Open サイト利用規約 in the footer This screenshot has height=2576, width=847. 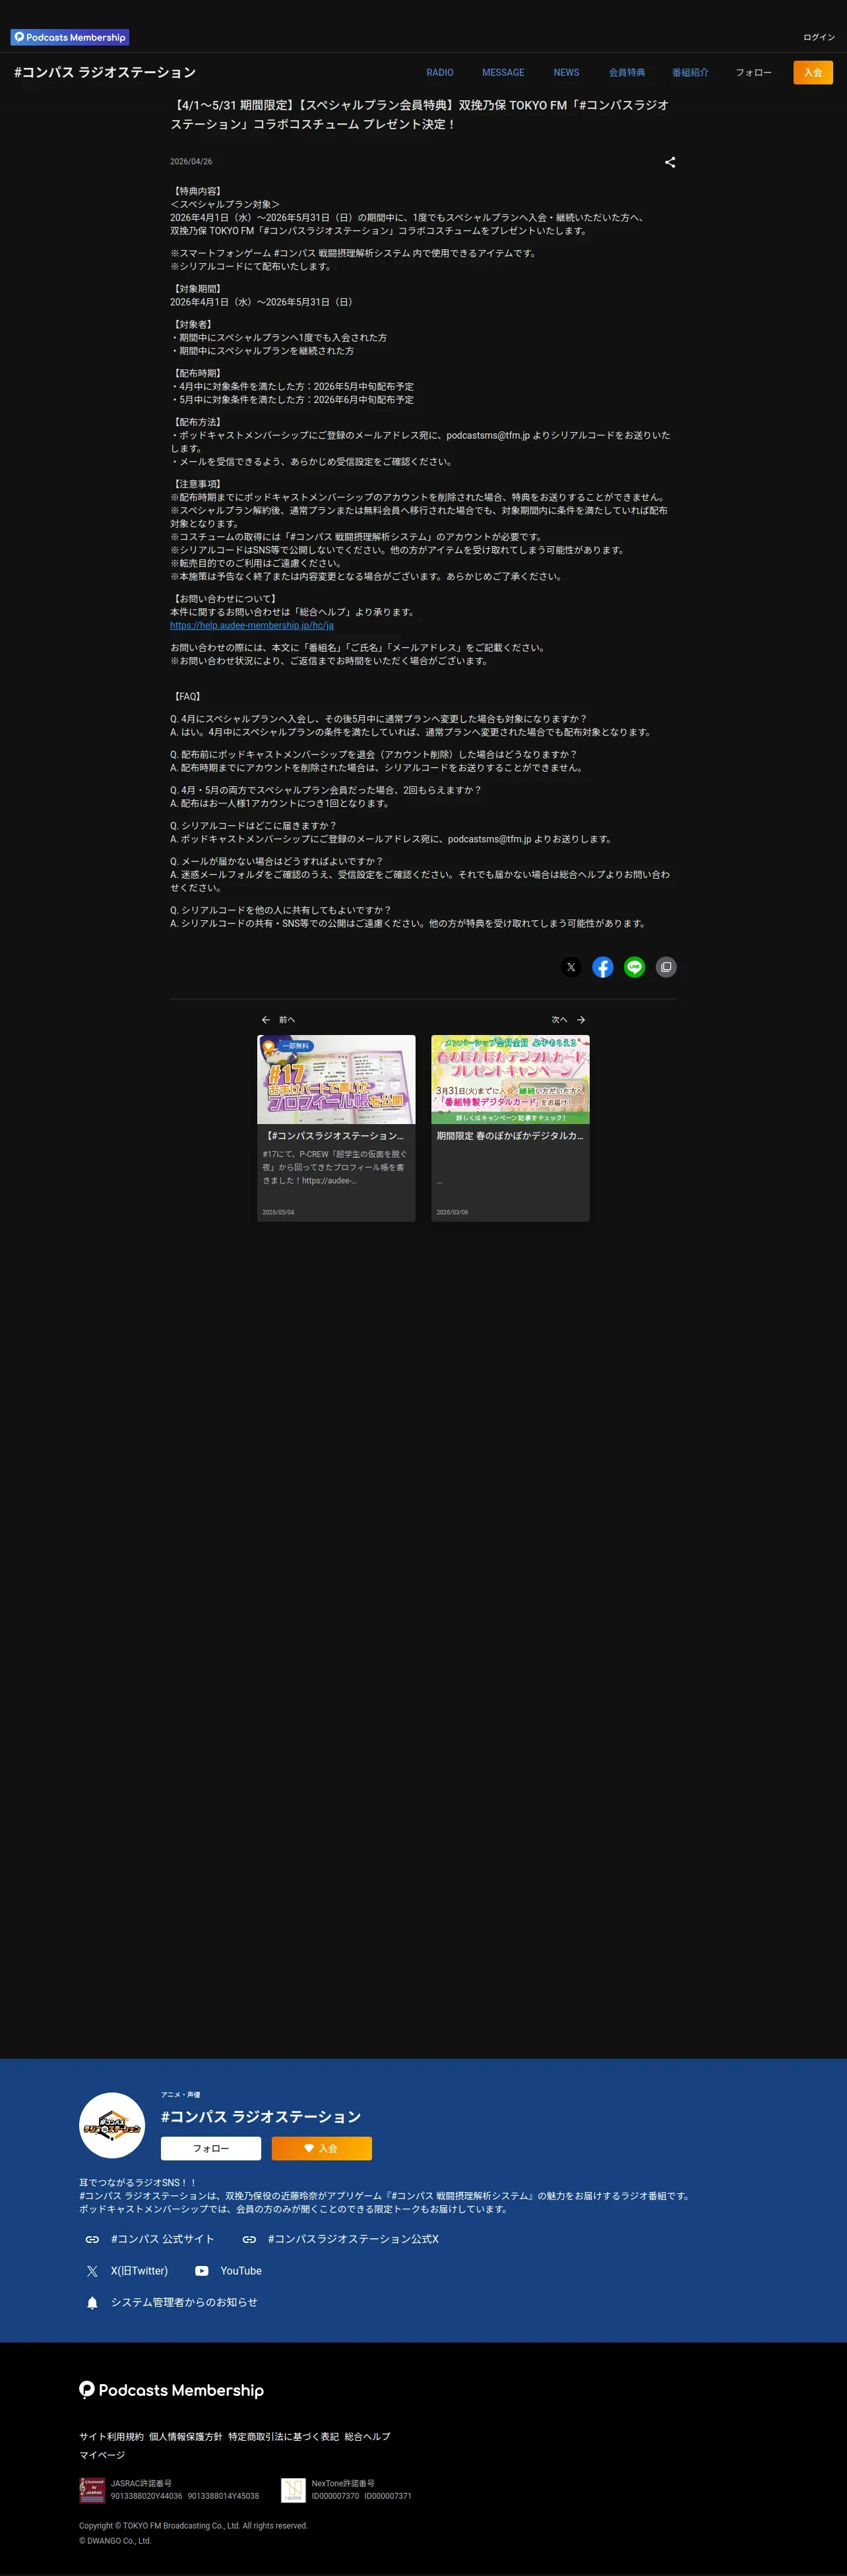[111, 2437]
